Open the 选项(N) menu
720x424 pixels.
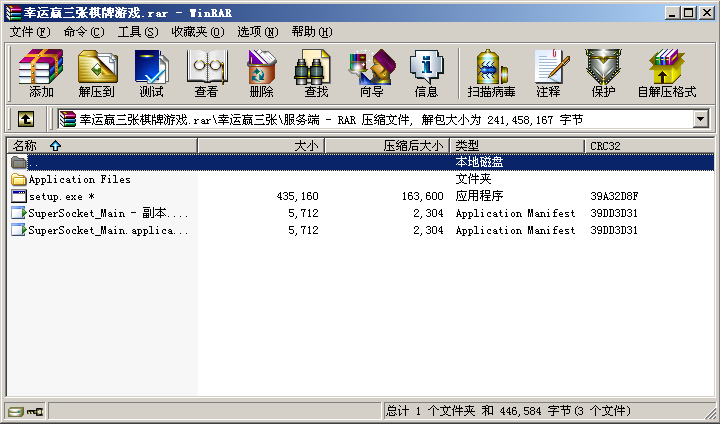258,32
